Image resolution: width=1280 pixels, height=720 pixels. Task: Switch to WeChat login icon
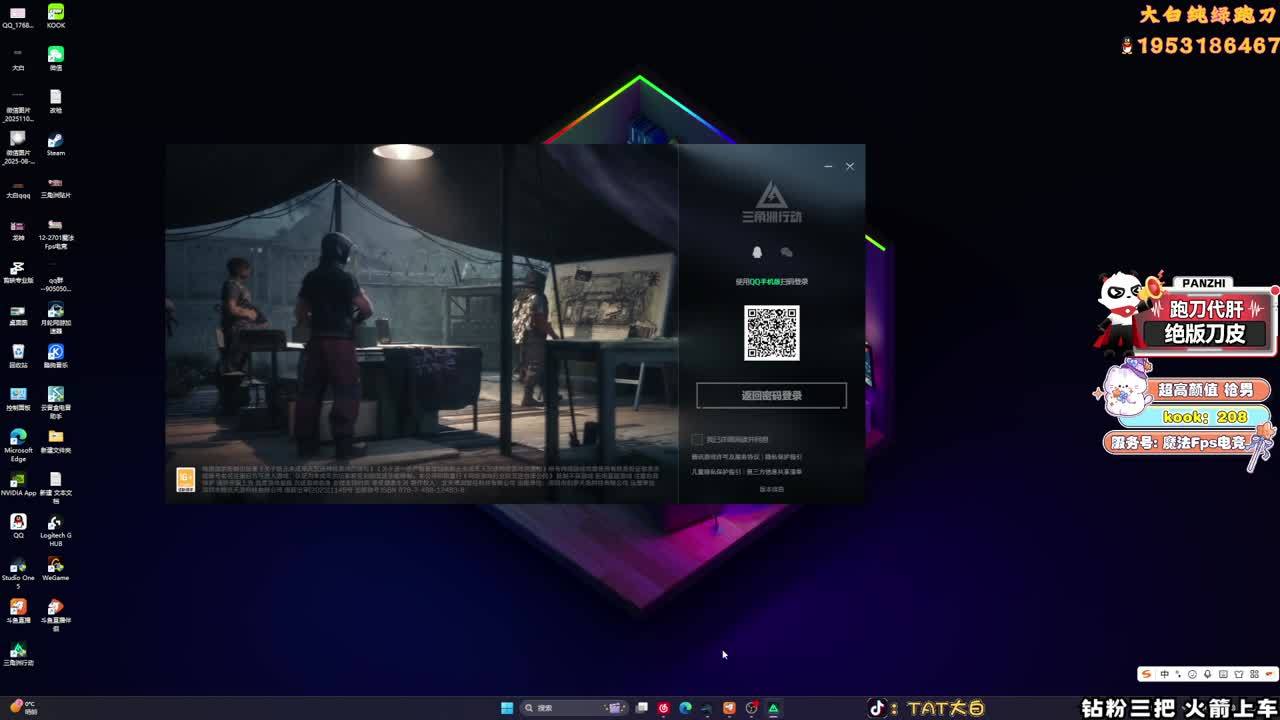point(786,253)
